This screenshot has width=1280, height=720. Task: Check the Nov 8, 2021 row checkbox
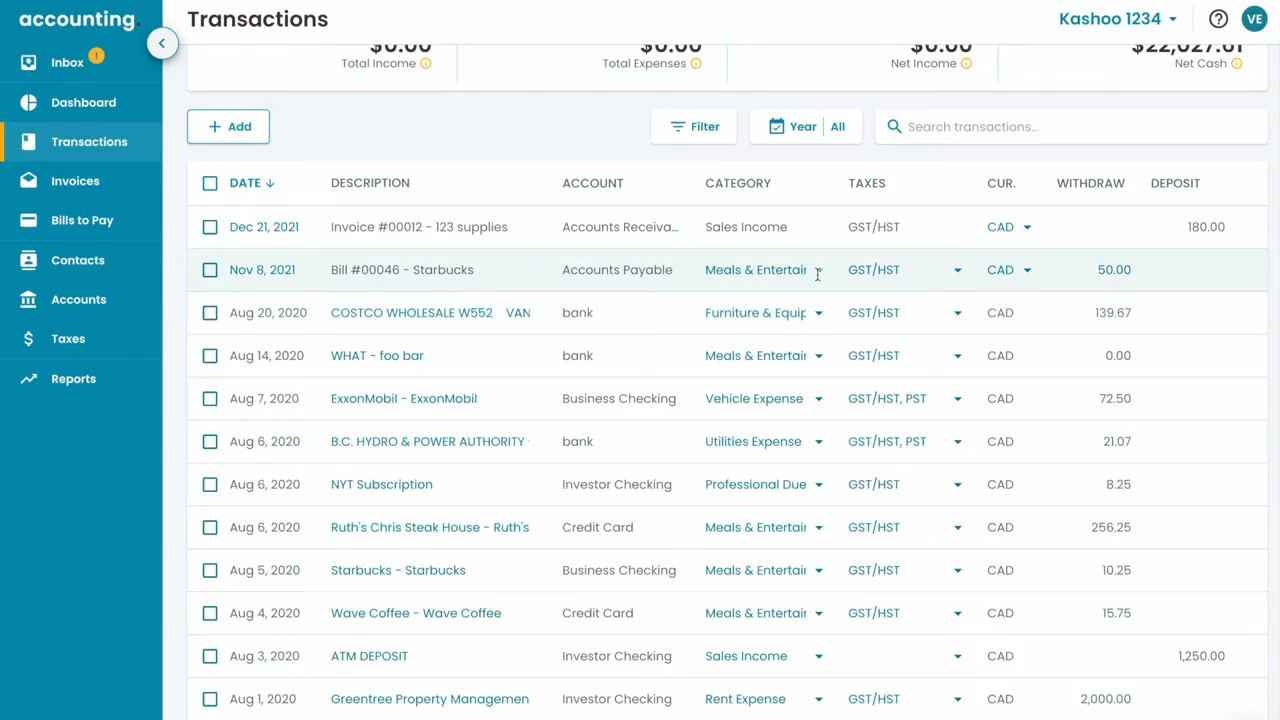[210, 270]
